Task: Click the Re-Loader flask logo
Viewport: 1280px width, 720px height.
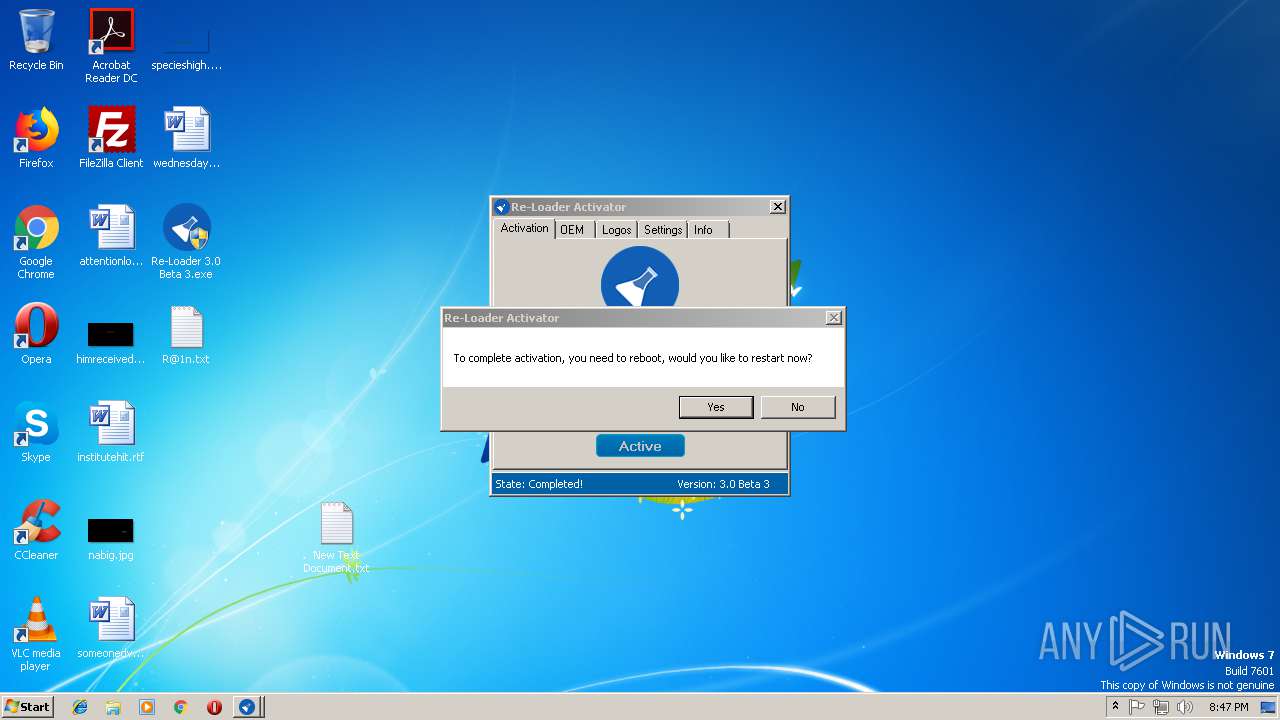Action: tap(640, 277)
